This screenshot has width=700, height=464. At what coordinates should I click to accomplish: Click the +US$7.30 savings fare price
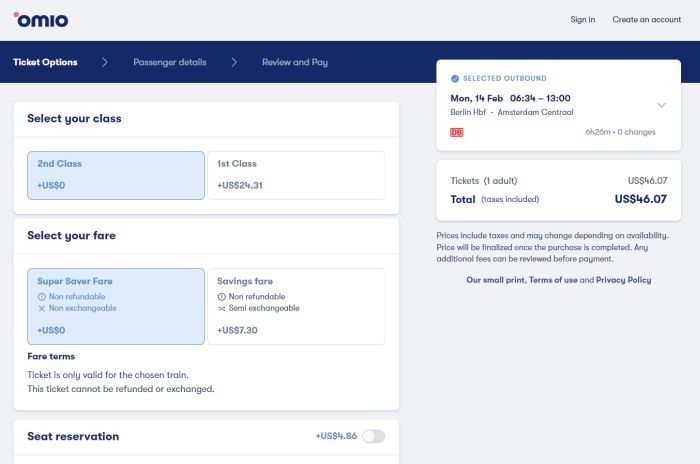point(237,330)
